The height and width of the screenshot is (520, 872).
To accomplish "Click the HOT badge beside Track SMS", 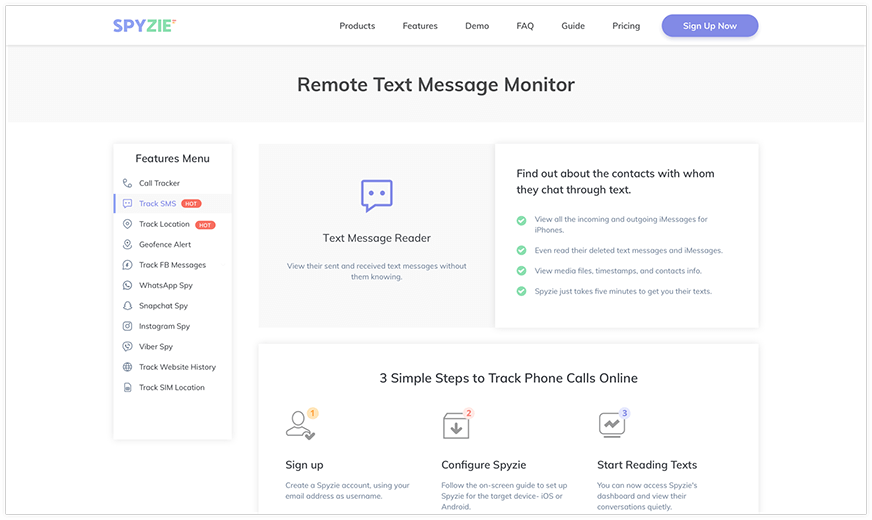I will [x=191, y=204].
